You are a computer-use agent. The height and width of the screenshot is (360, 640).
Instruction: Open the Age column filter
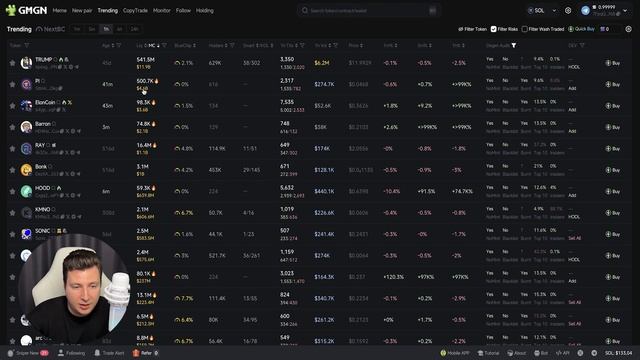pos(118,45)
